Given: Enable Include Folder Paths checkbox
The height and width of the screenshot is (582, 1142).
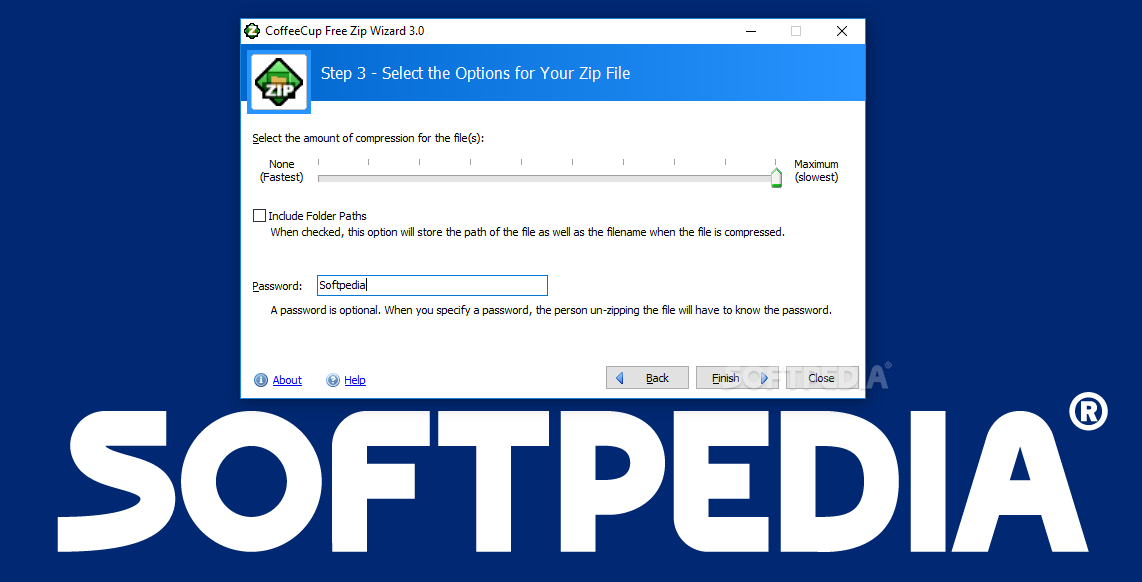Looking at the screenshot, I should [x=259, y=216].
